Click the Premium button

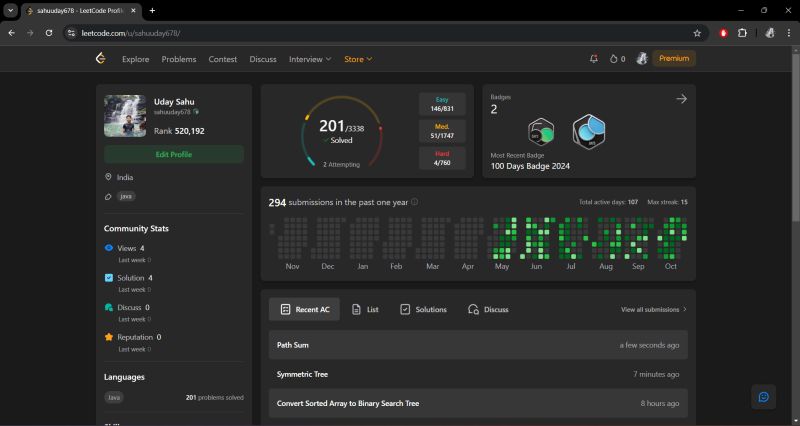(x=674, y=59)
